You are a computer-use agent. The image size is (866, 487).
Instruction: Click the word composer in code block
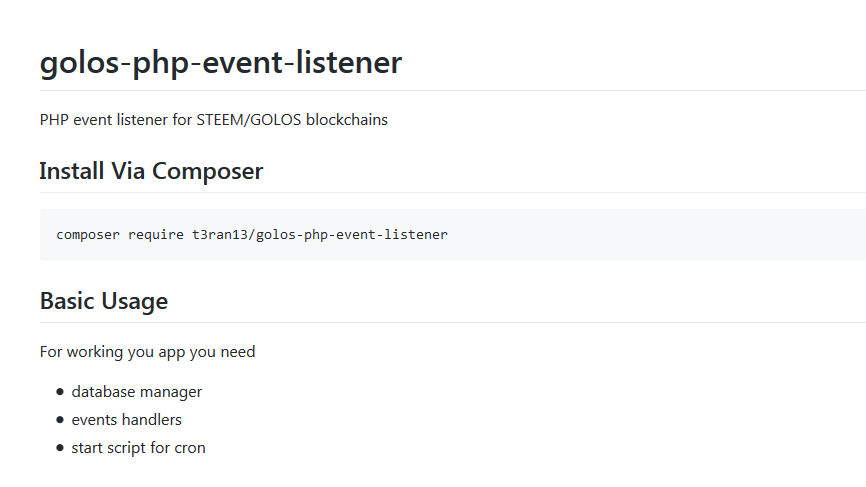pos(88,235)
